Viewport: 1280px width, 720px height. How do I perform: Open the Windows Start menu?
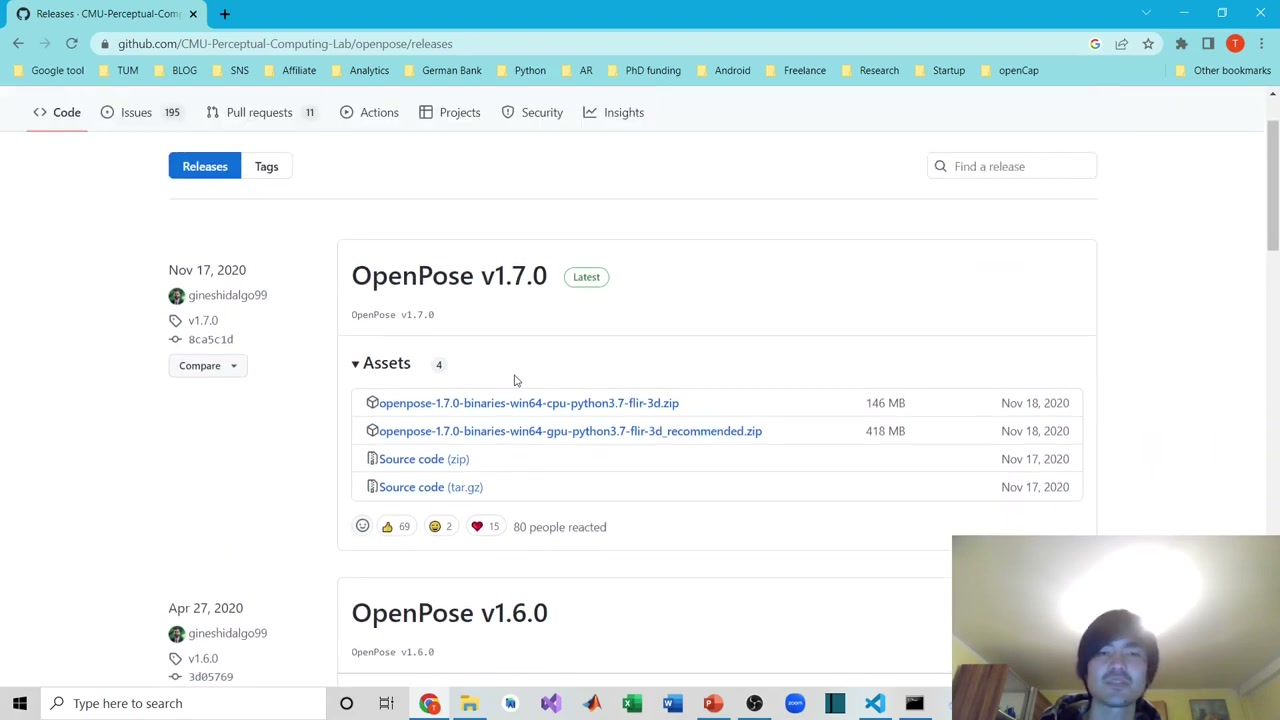coord(20,703)
